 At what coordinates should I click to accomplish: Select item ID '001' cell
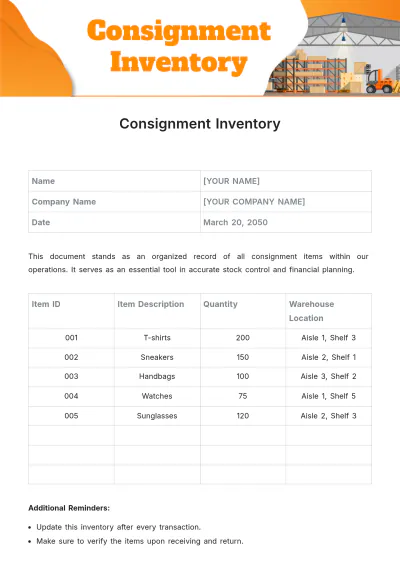point(71,338)
